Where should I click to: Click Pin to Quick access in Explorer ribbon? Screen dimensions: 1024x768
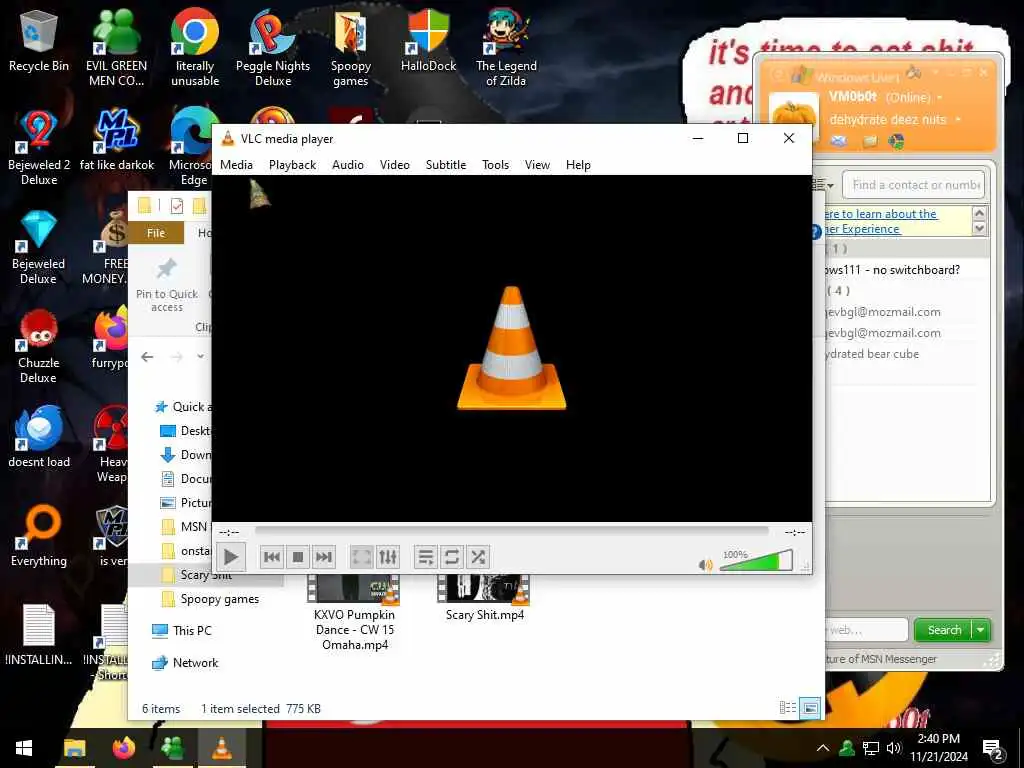coord(167,285)
